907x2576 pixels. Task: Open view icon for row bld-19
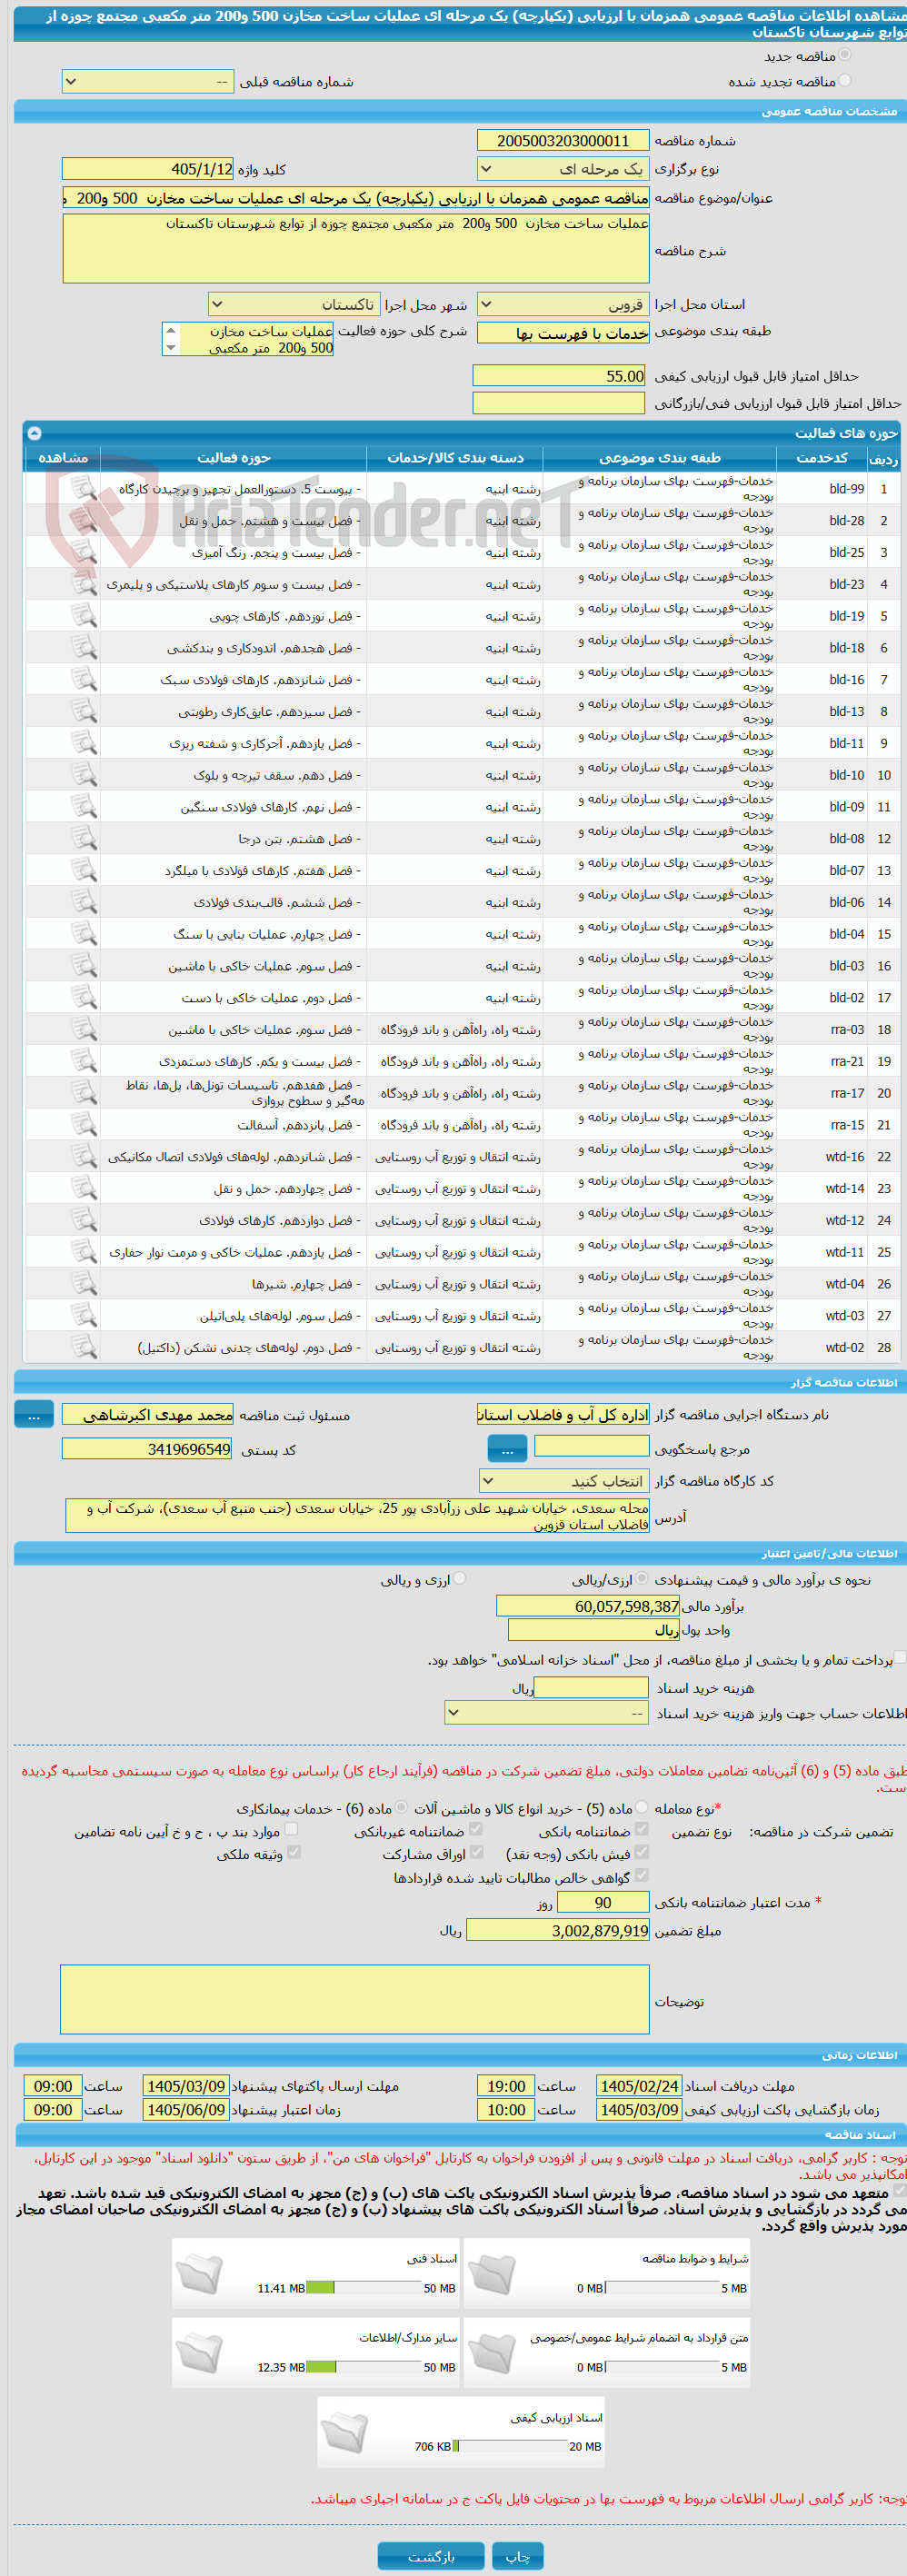click(84, 616)
